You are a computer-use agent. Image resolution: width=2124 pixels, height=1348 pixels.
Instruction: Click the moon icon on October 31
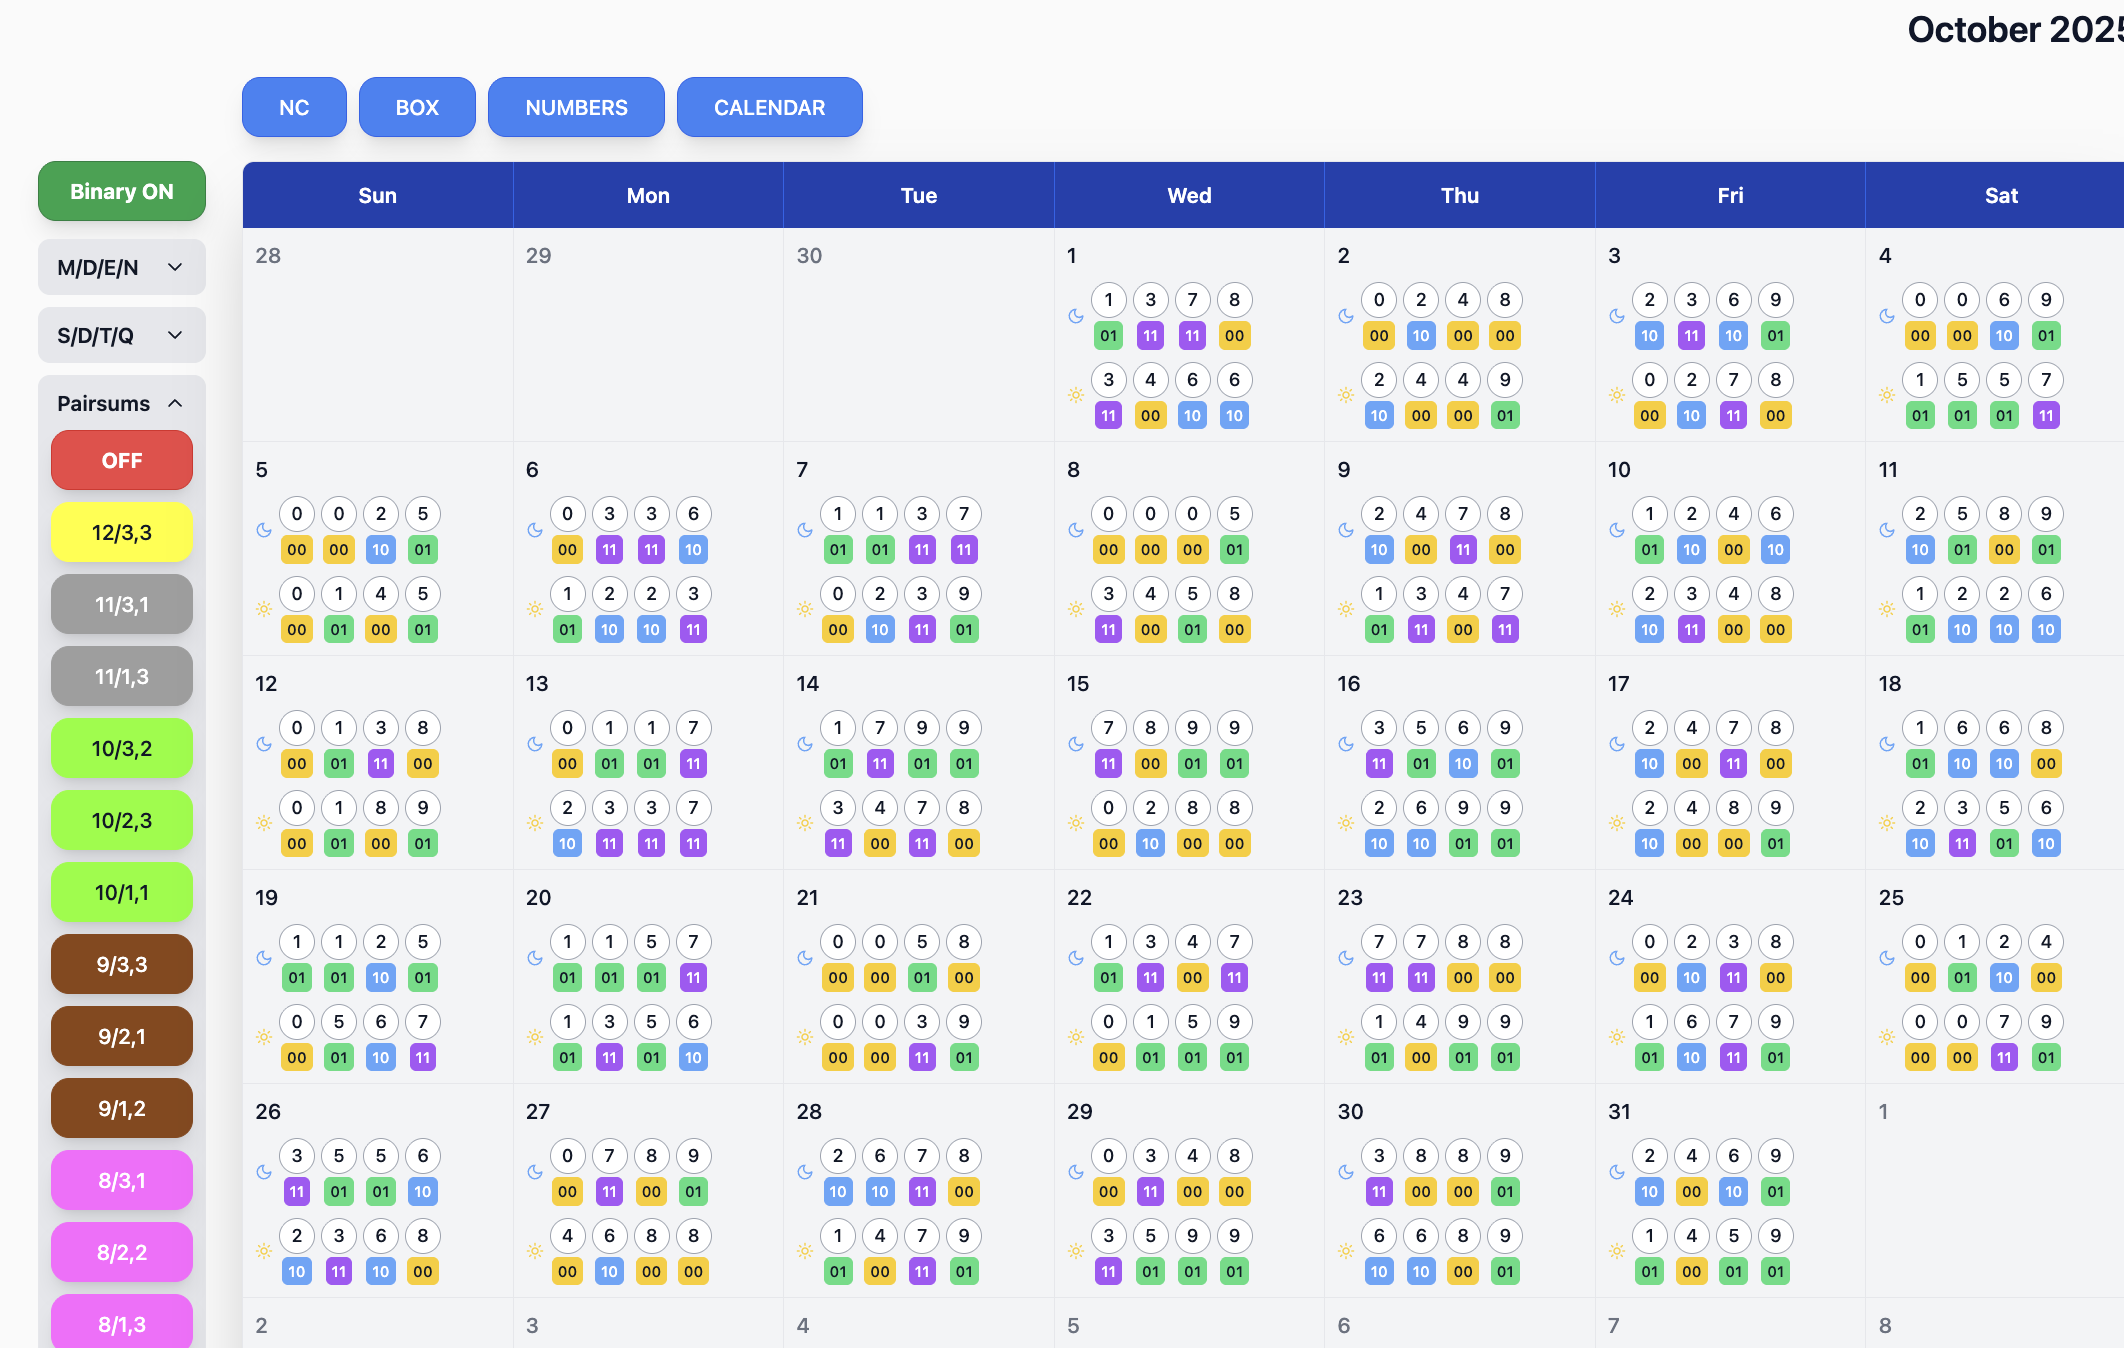[1617, 1172]
